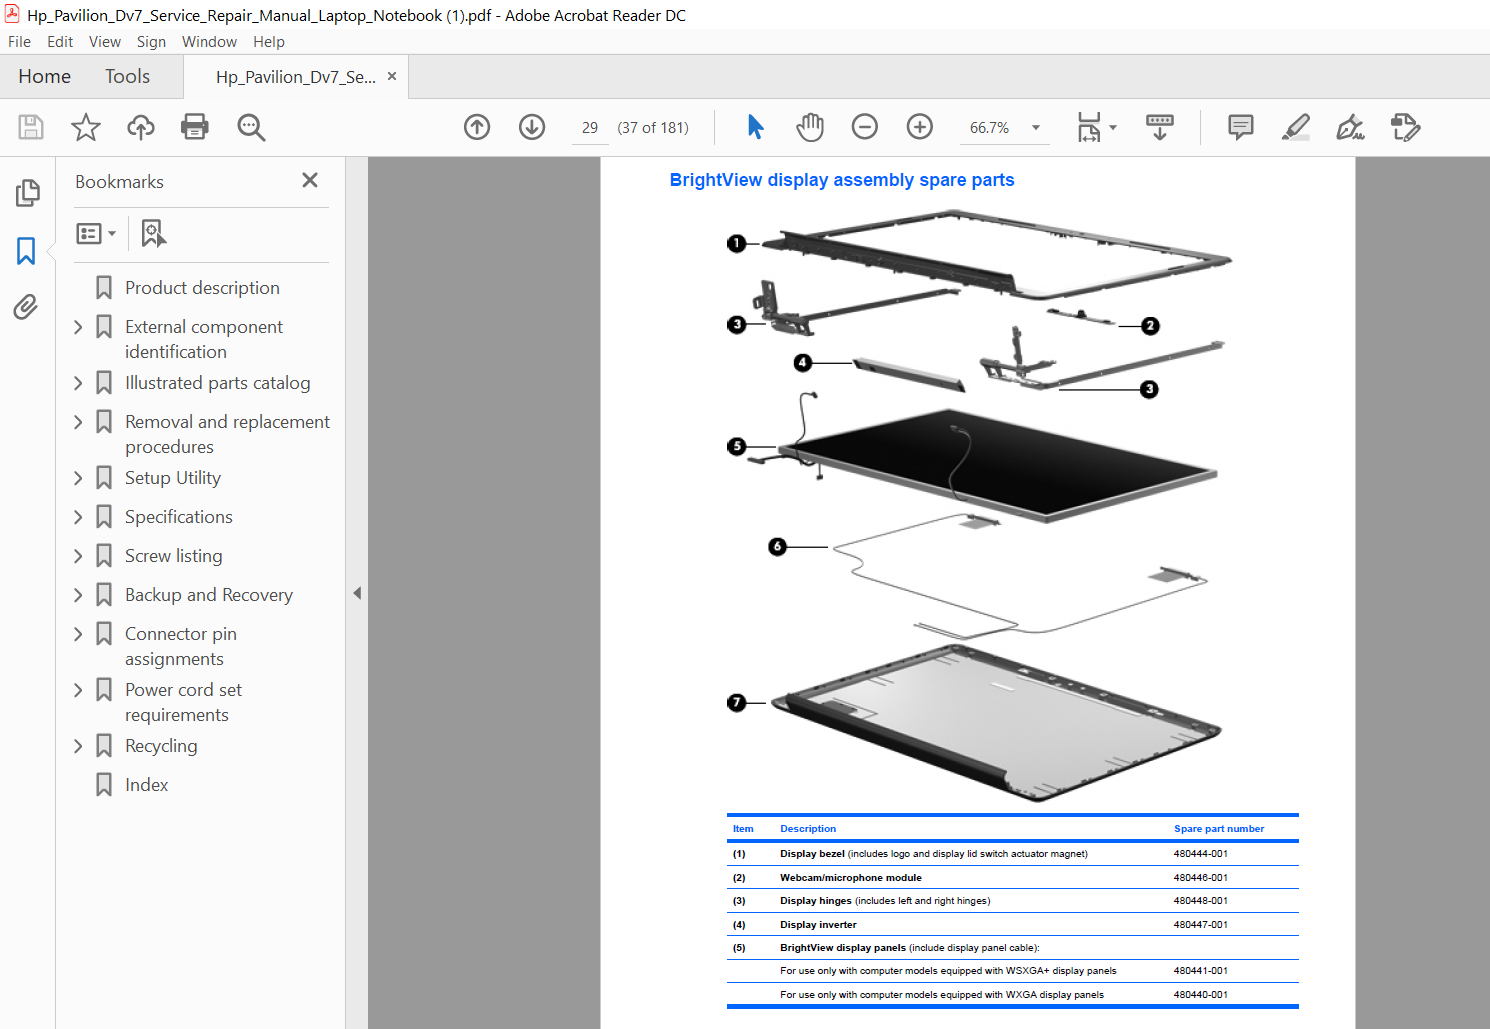This screenshot has height=1029, width=1490.
Task: Click the Zoom in plus button
Action: tap(920, 127)
